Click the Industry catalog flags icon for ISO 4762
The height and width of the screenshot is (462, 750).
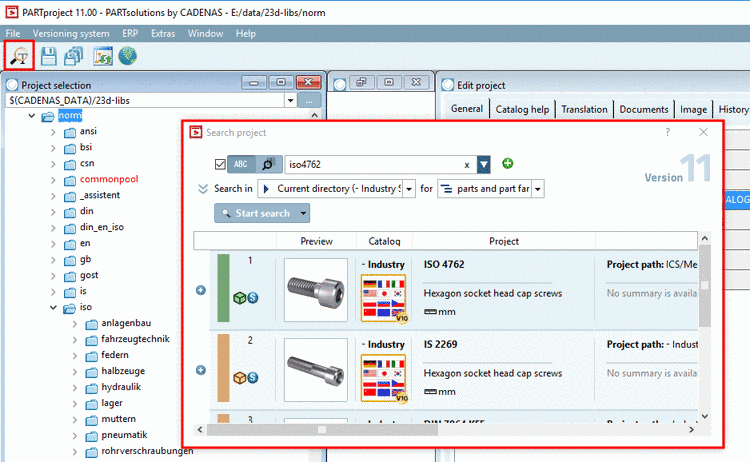[384, 298]
